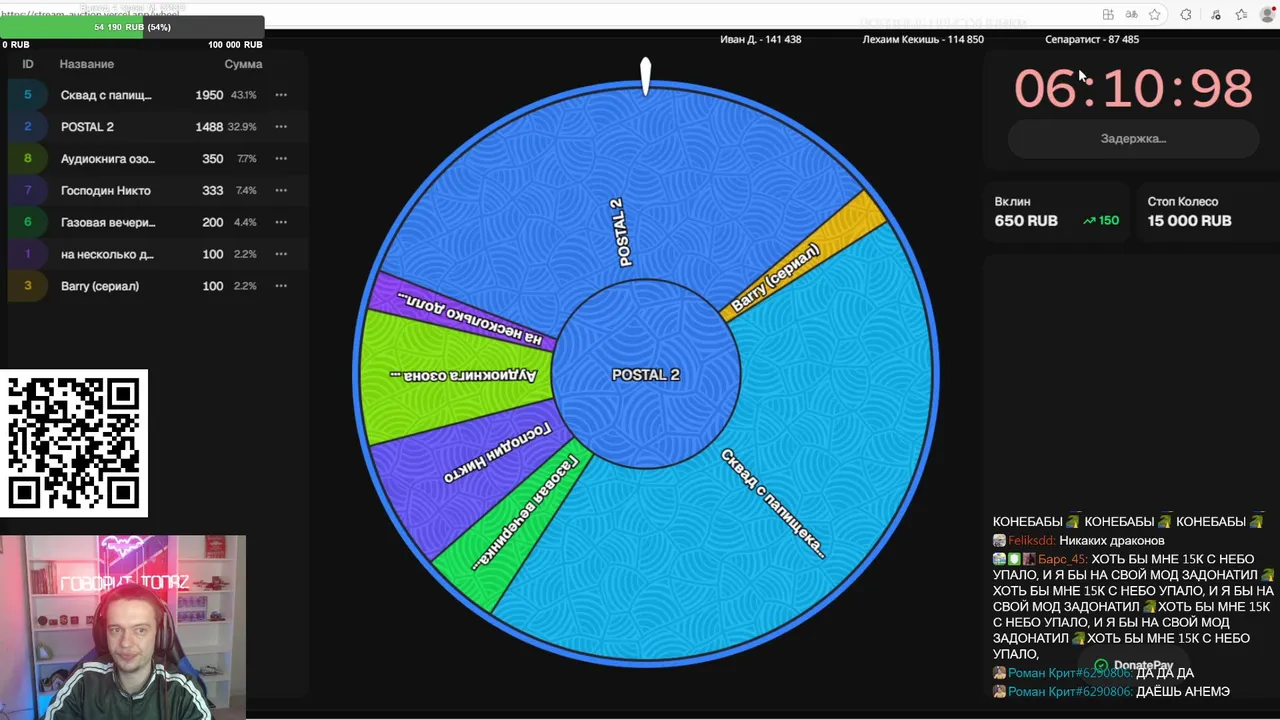
Task: Select the Газовая вечери... list row name
Action: [107, 222]
